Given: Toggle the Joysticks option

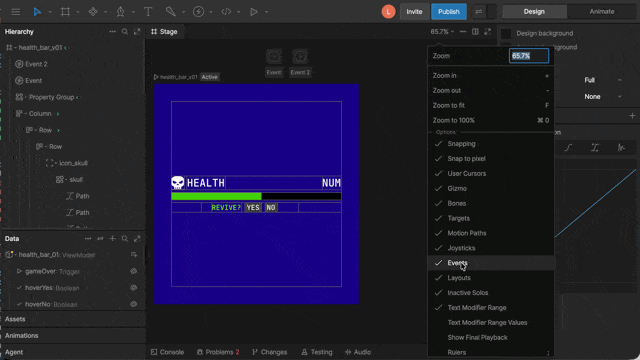Looking at the screenshot, I should pyautogui.click(x=491, y=248).
